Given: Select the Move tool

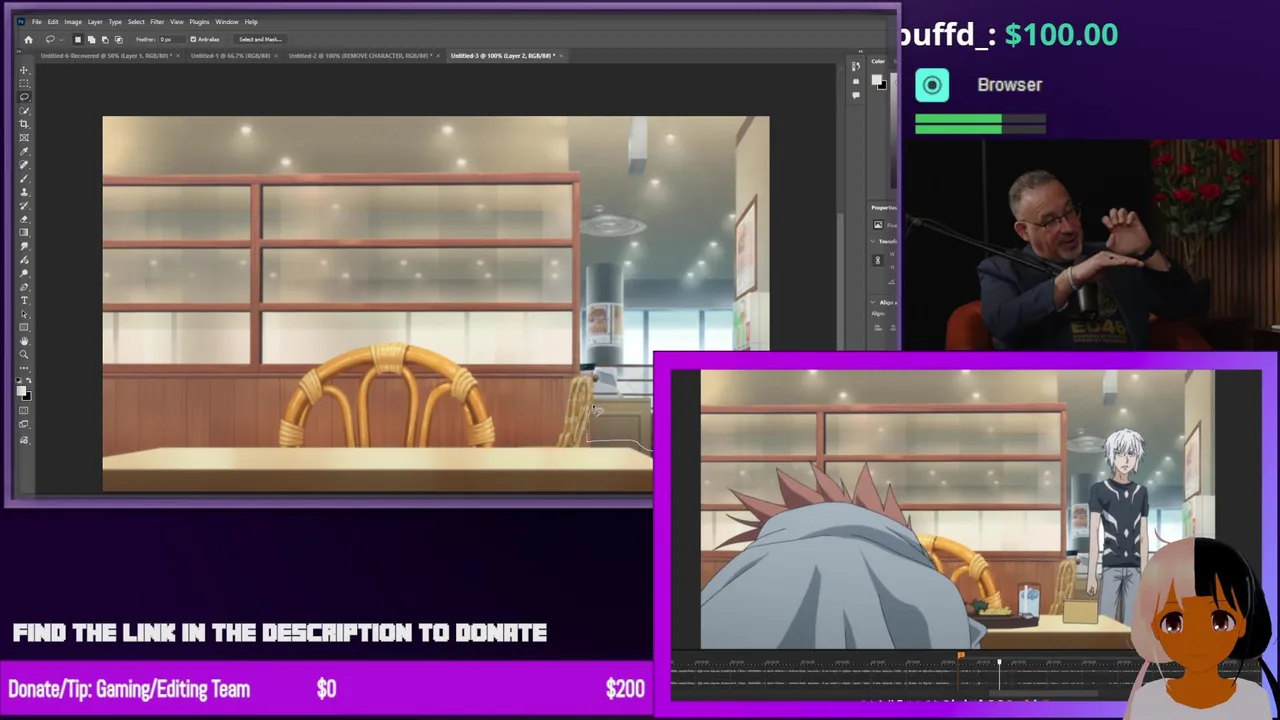Looking at the screenshot, I should (x=24, y=71).
